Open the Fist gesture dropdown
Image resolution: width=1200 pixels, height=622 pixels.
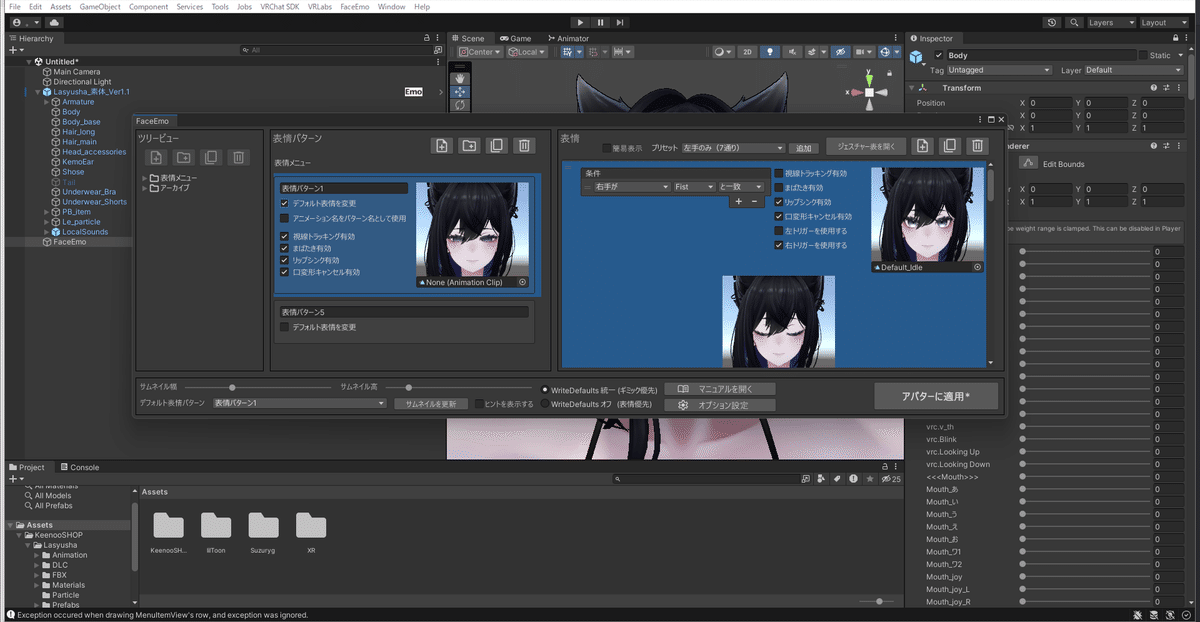click(695, 187)
